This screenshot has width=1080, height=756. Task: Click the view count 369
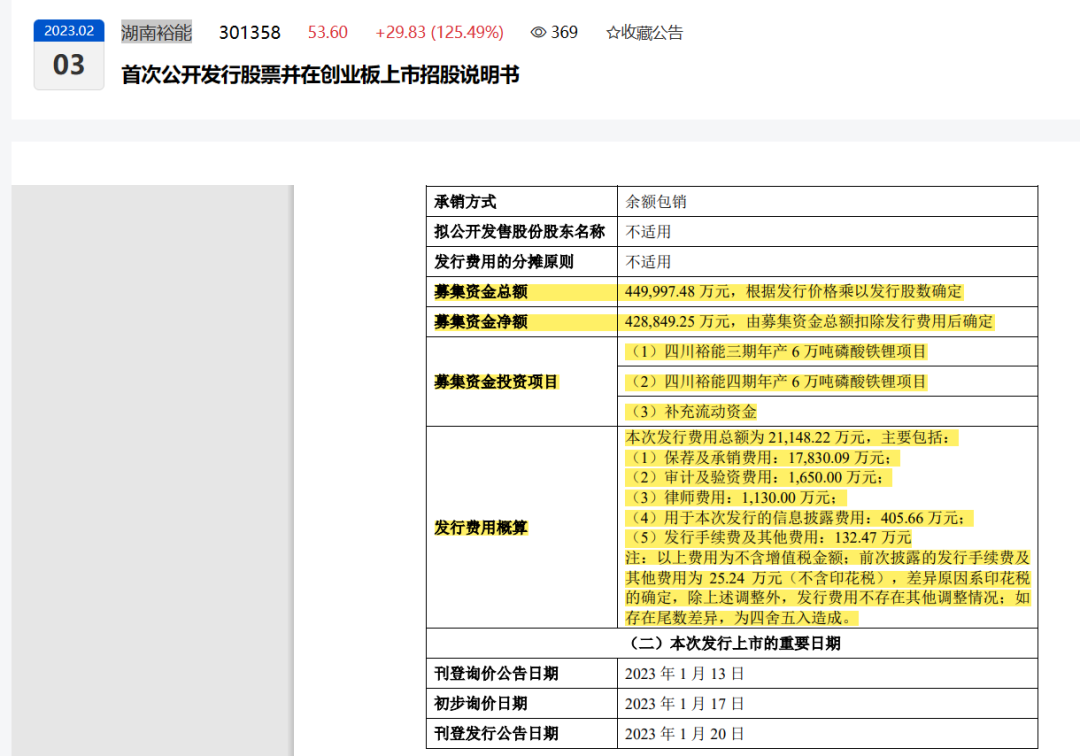(x=564, y=32)
